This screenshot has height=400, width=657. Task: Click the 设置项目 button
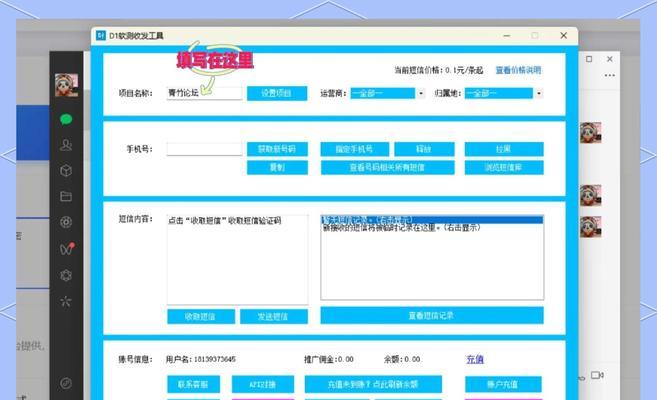tap(277, 93)
